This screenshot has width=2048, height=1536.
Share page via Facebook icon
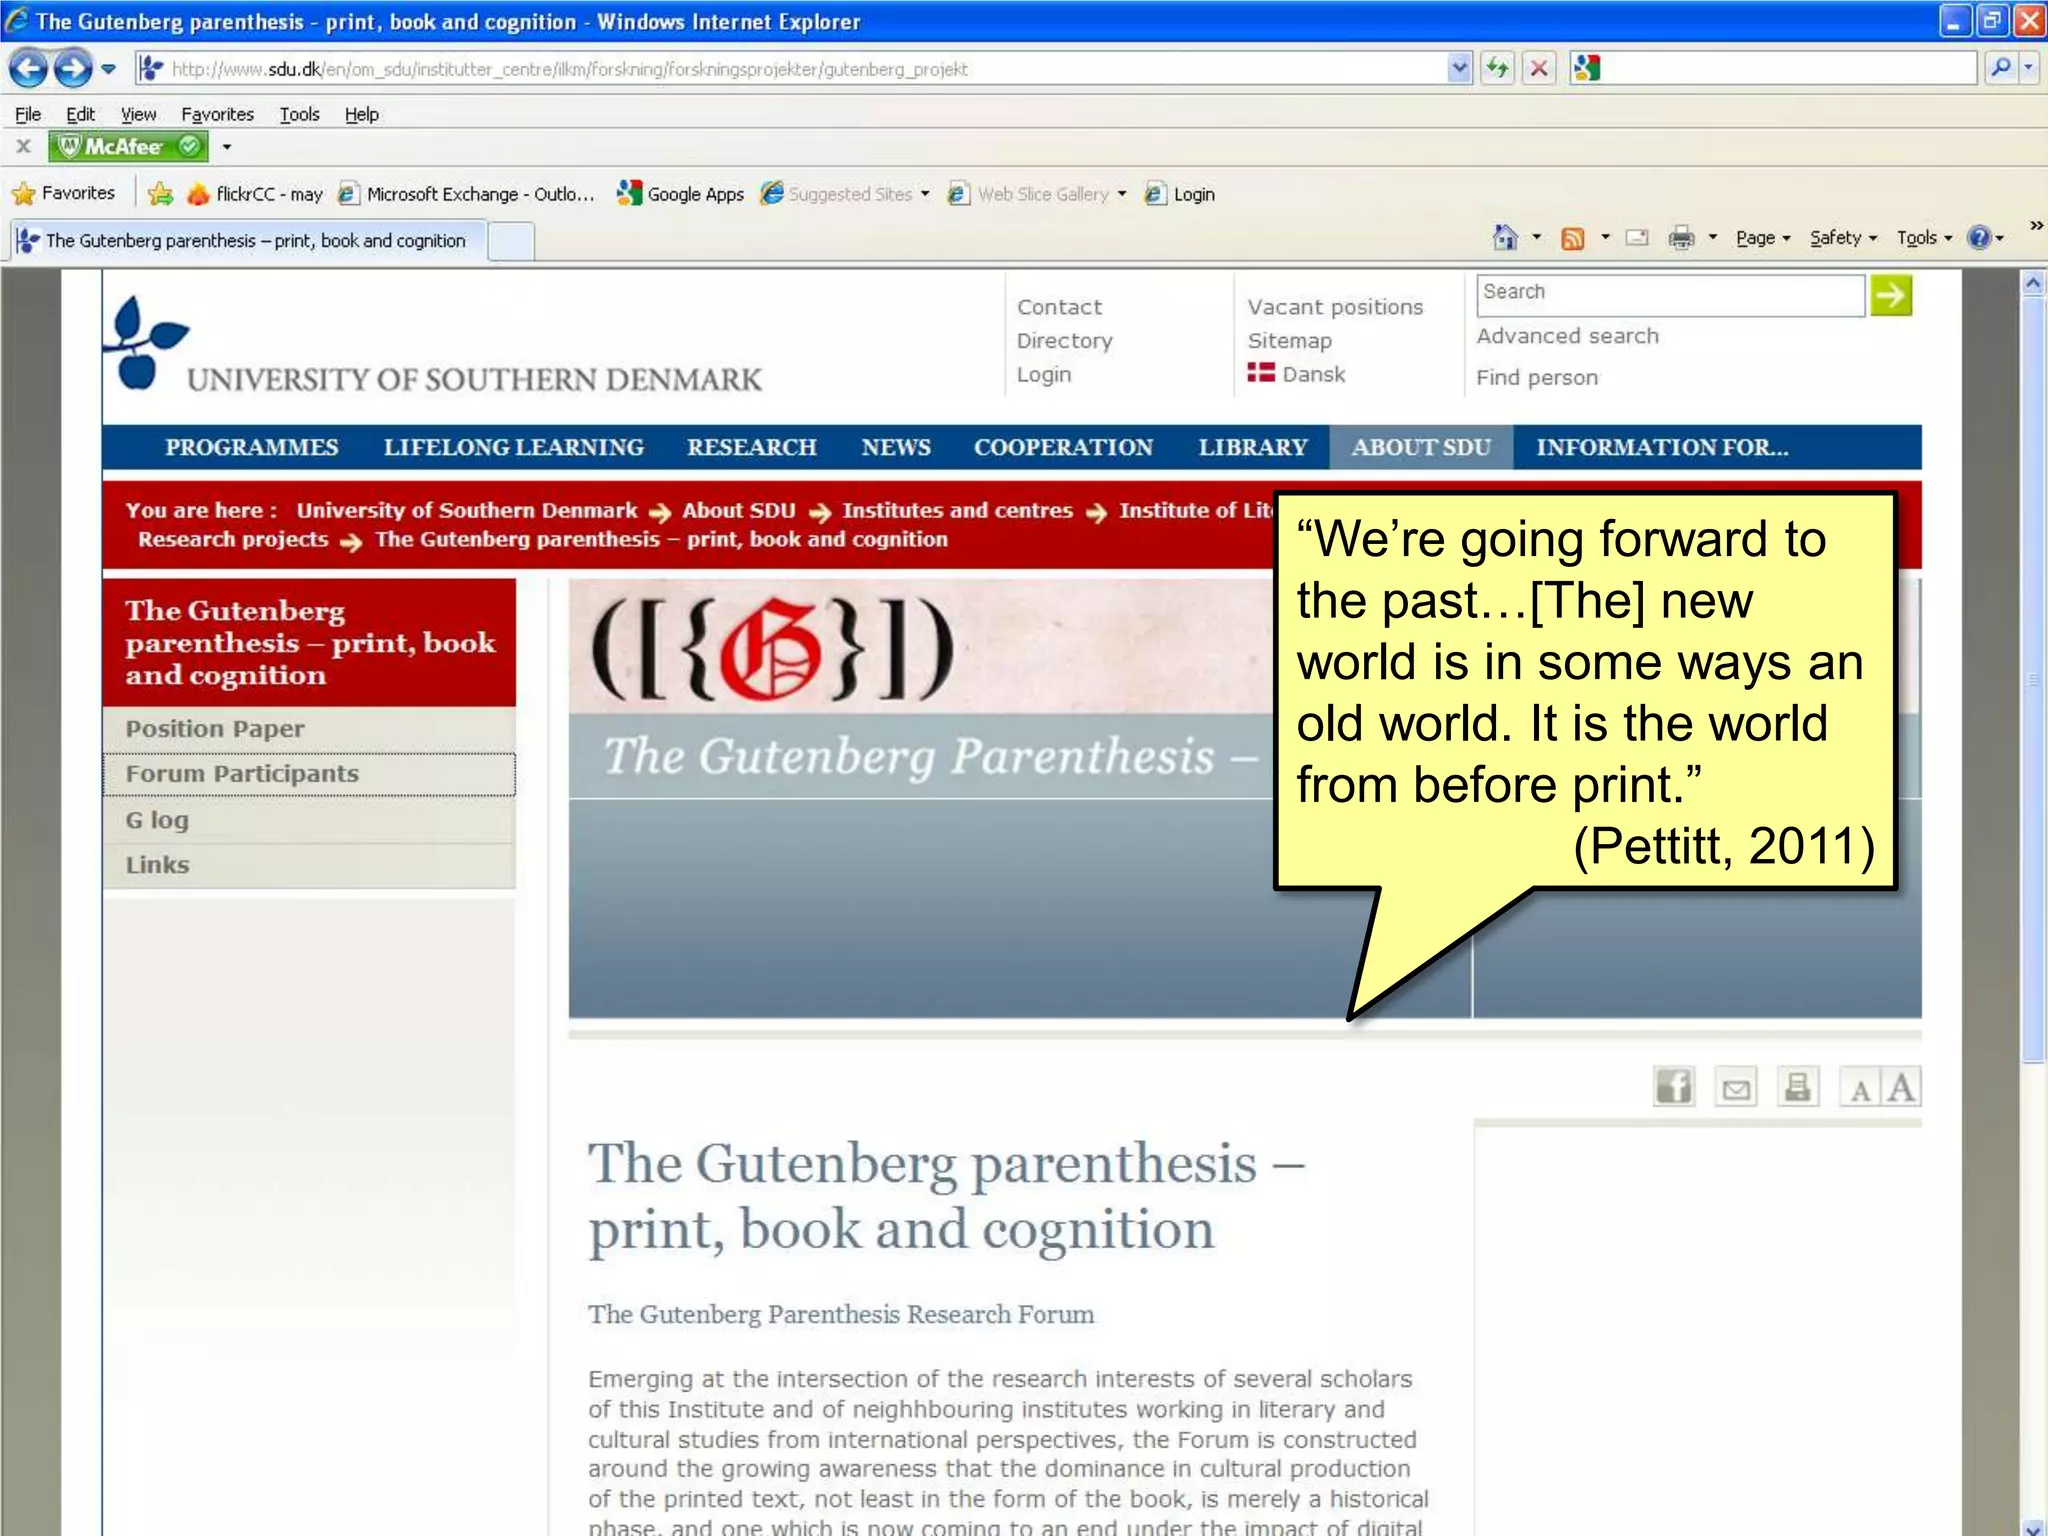coord(1674,1087)
